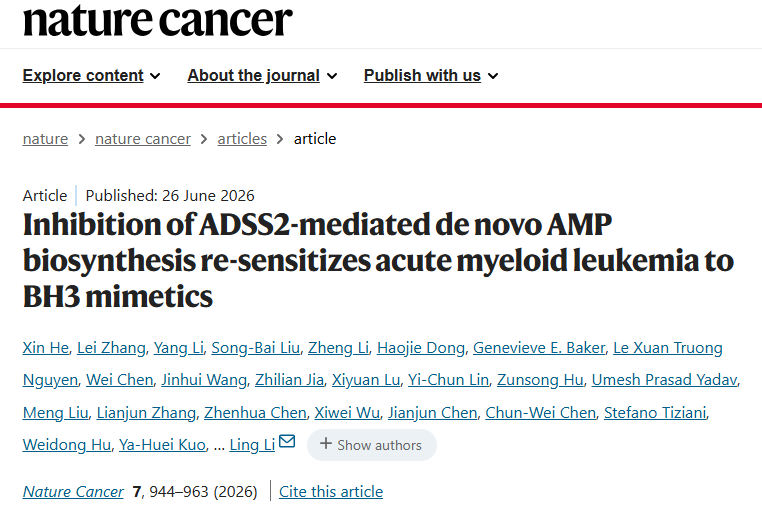Open author Xin He's profile
This screenshot has width=762, height=505.
pyautogui.click(x=46, y=348)
